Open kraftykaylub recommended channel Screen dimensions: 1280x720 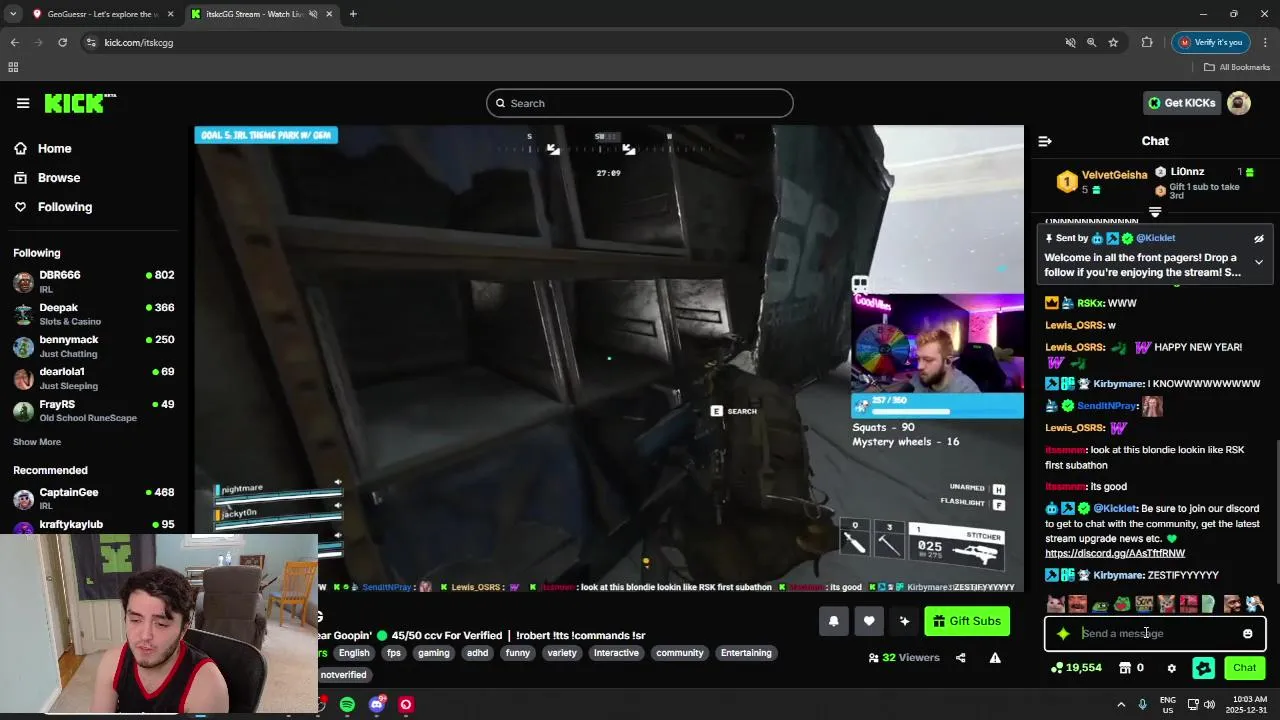click(x=93, y=525)
